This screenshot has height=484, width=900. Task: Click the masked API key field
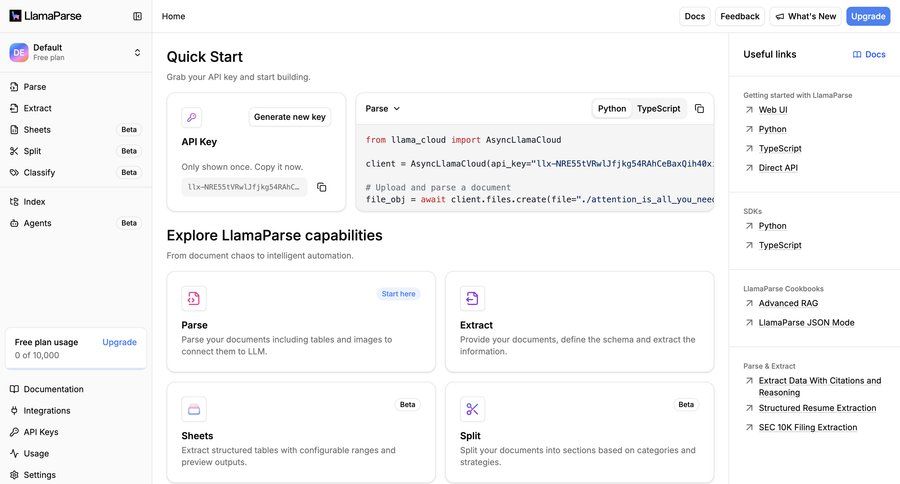[245, 187]
